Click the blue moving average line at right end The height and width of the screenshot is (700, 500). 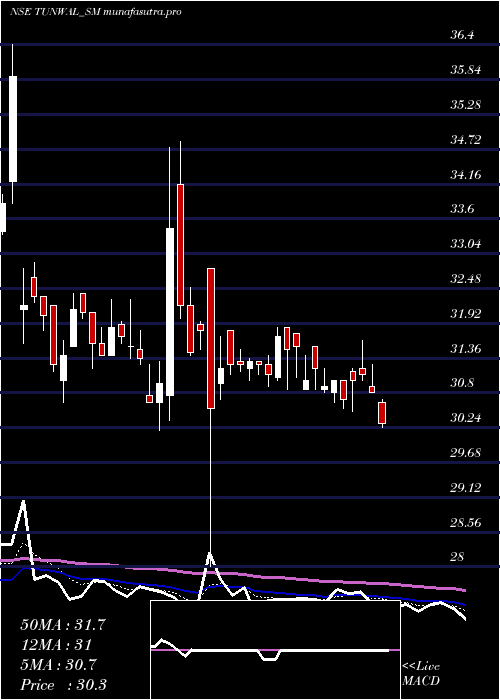point(462,604)
